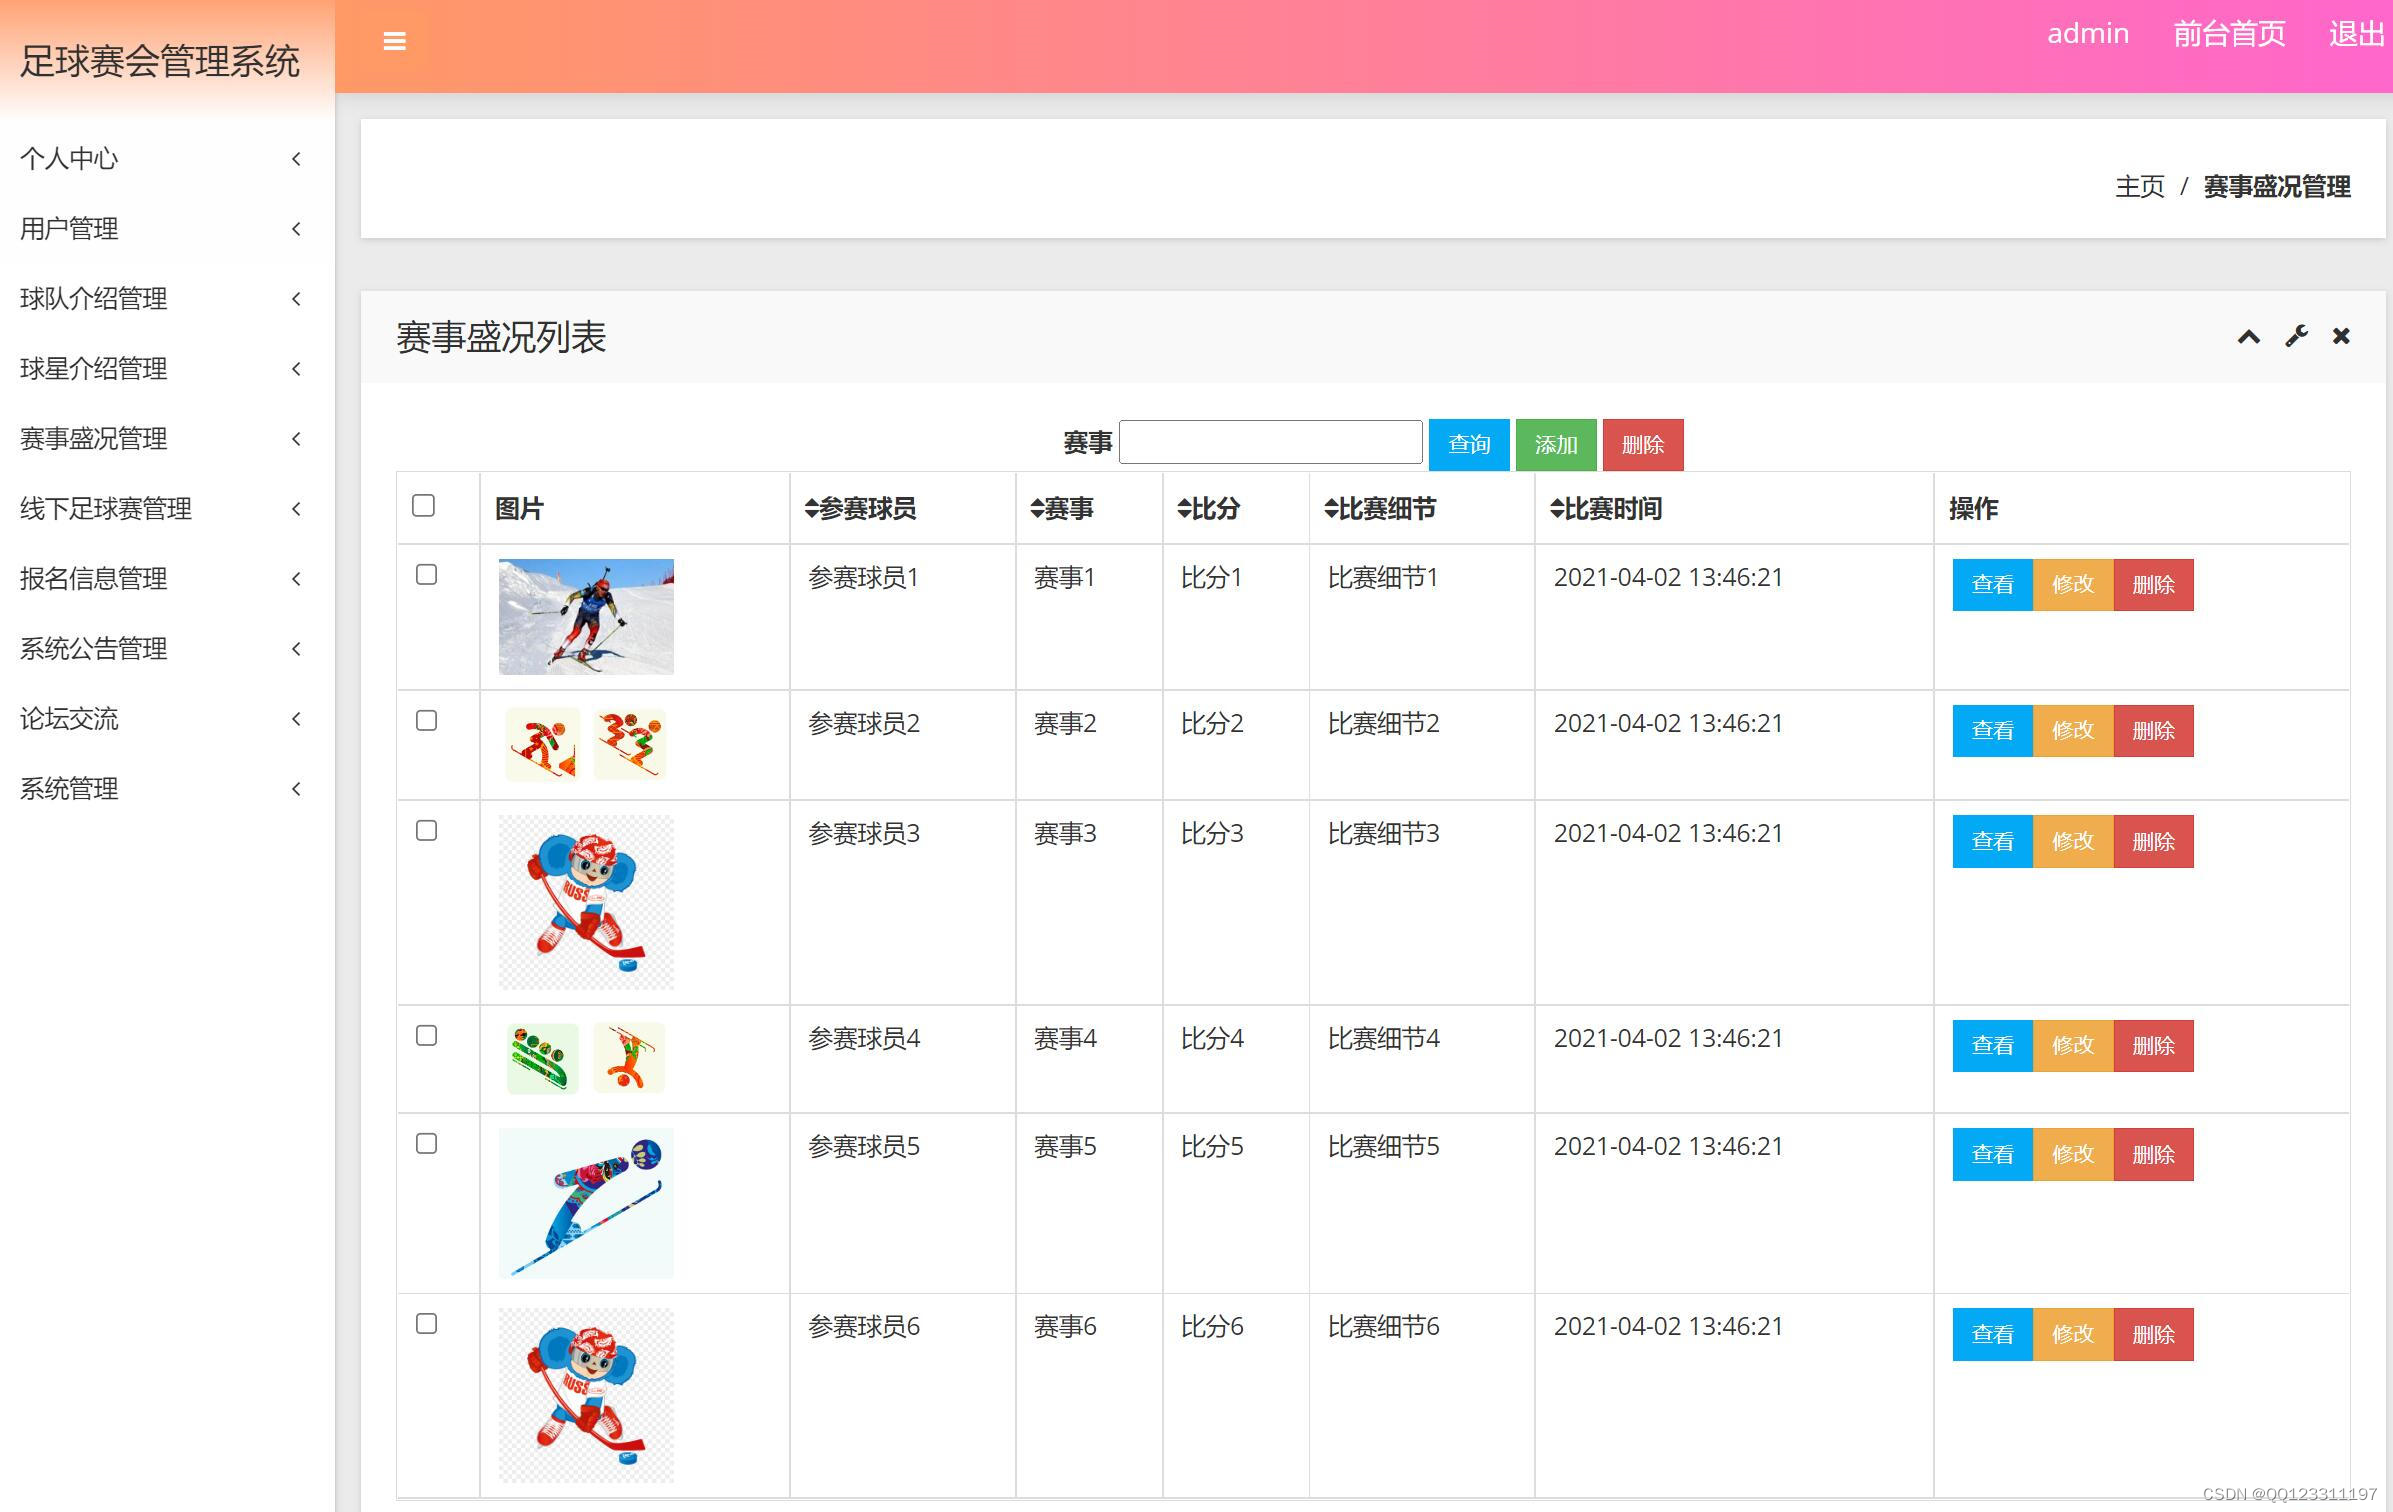Screen dimensions: 2393x1512
Task: Select the checkbox for 参赛球员4 row
Action: pos(426,1036)
